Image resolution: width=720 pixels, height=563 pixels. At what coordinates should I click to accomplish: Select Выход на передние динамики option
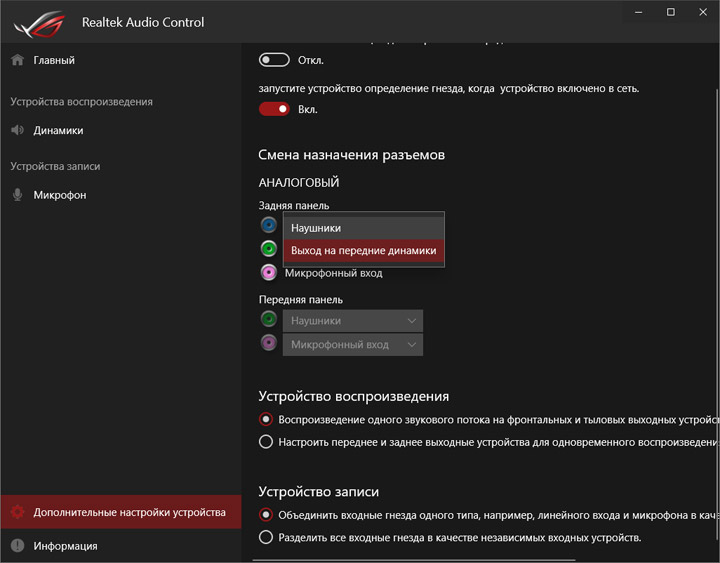click(x=364, y=250)
